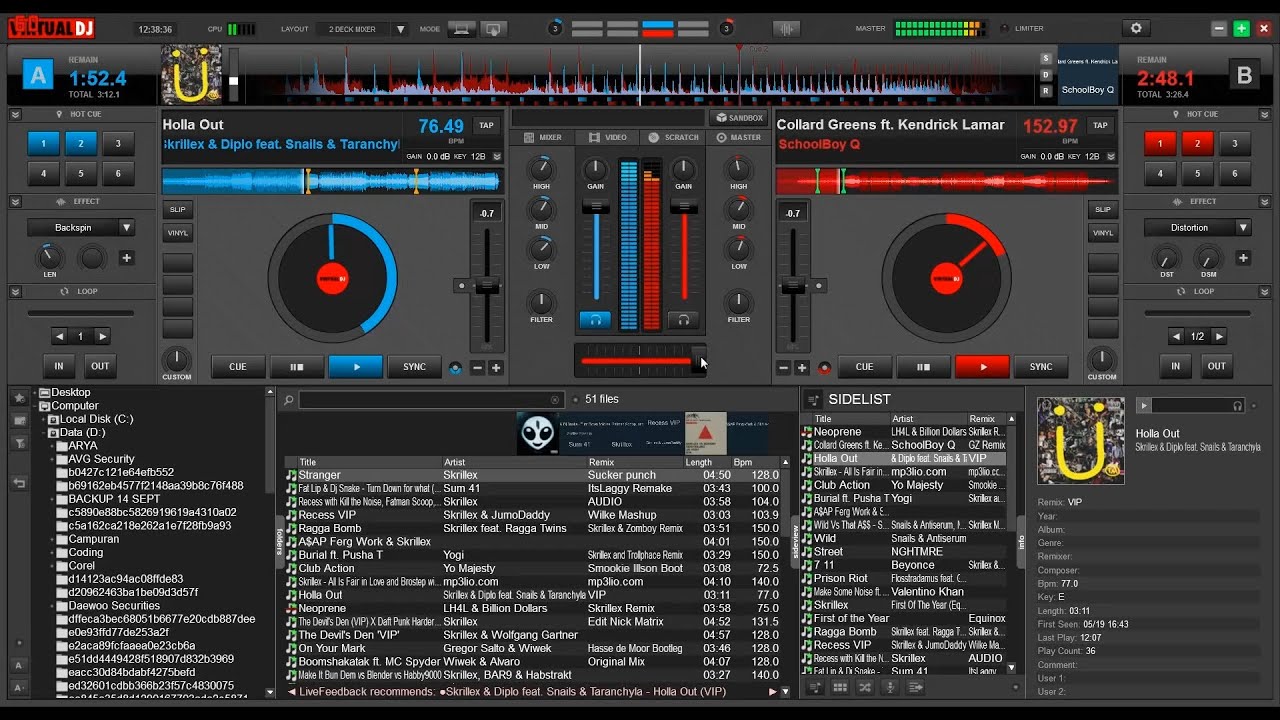Image resolution: width=1280 pixels, height=720 pixels.
Task: Click deck B loop OUT button
Action: click(x=1217, y=366)
